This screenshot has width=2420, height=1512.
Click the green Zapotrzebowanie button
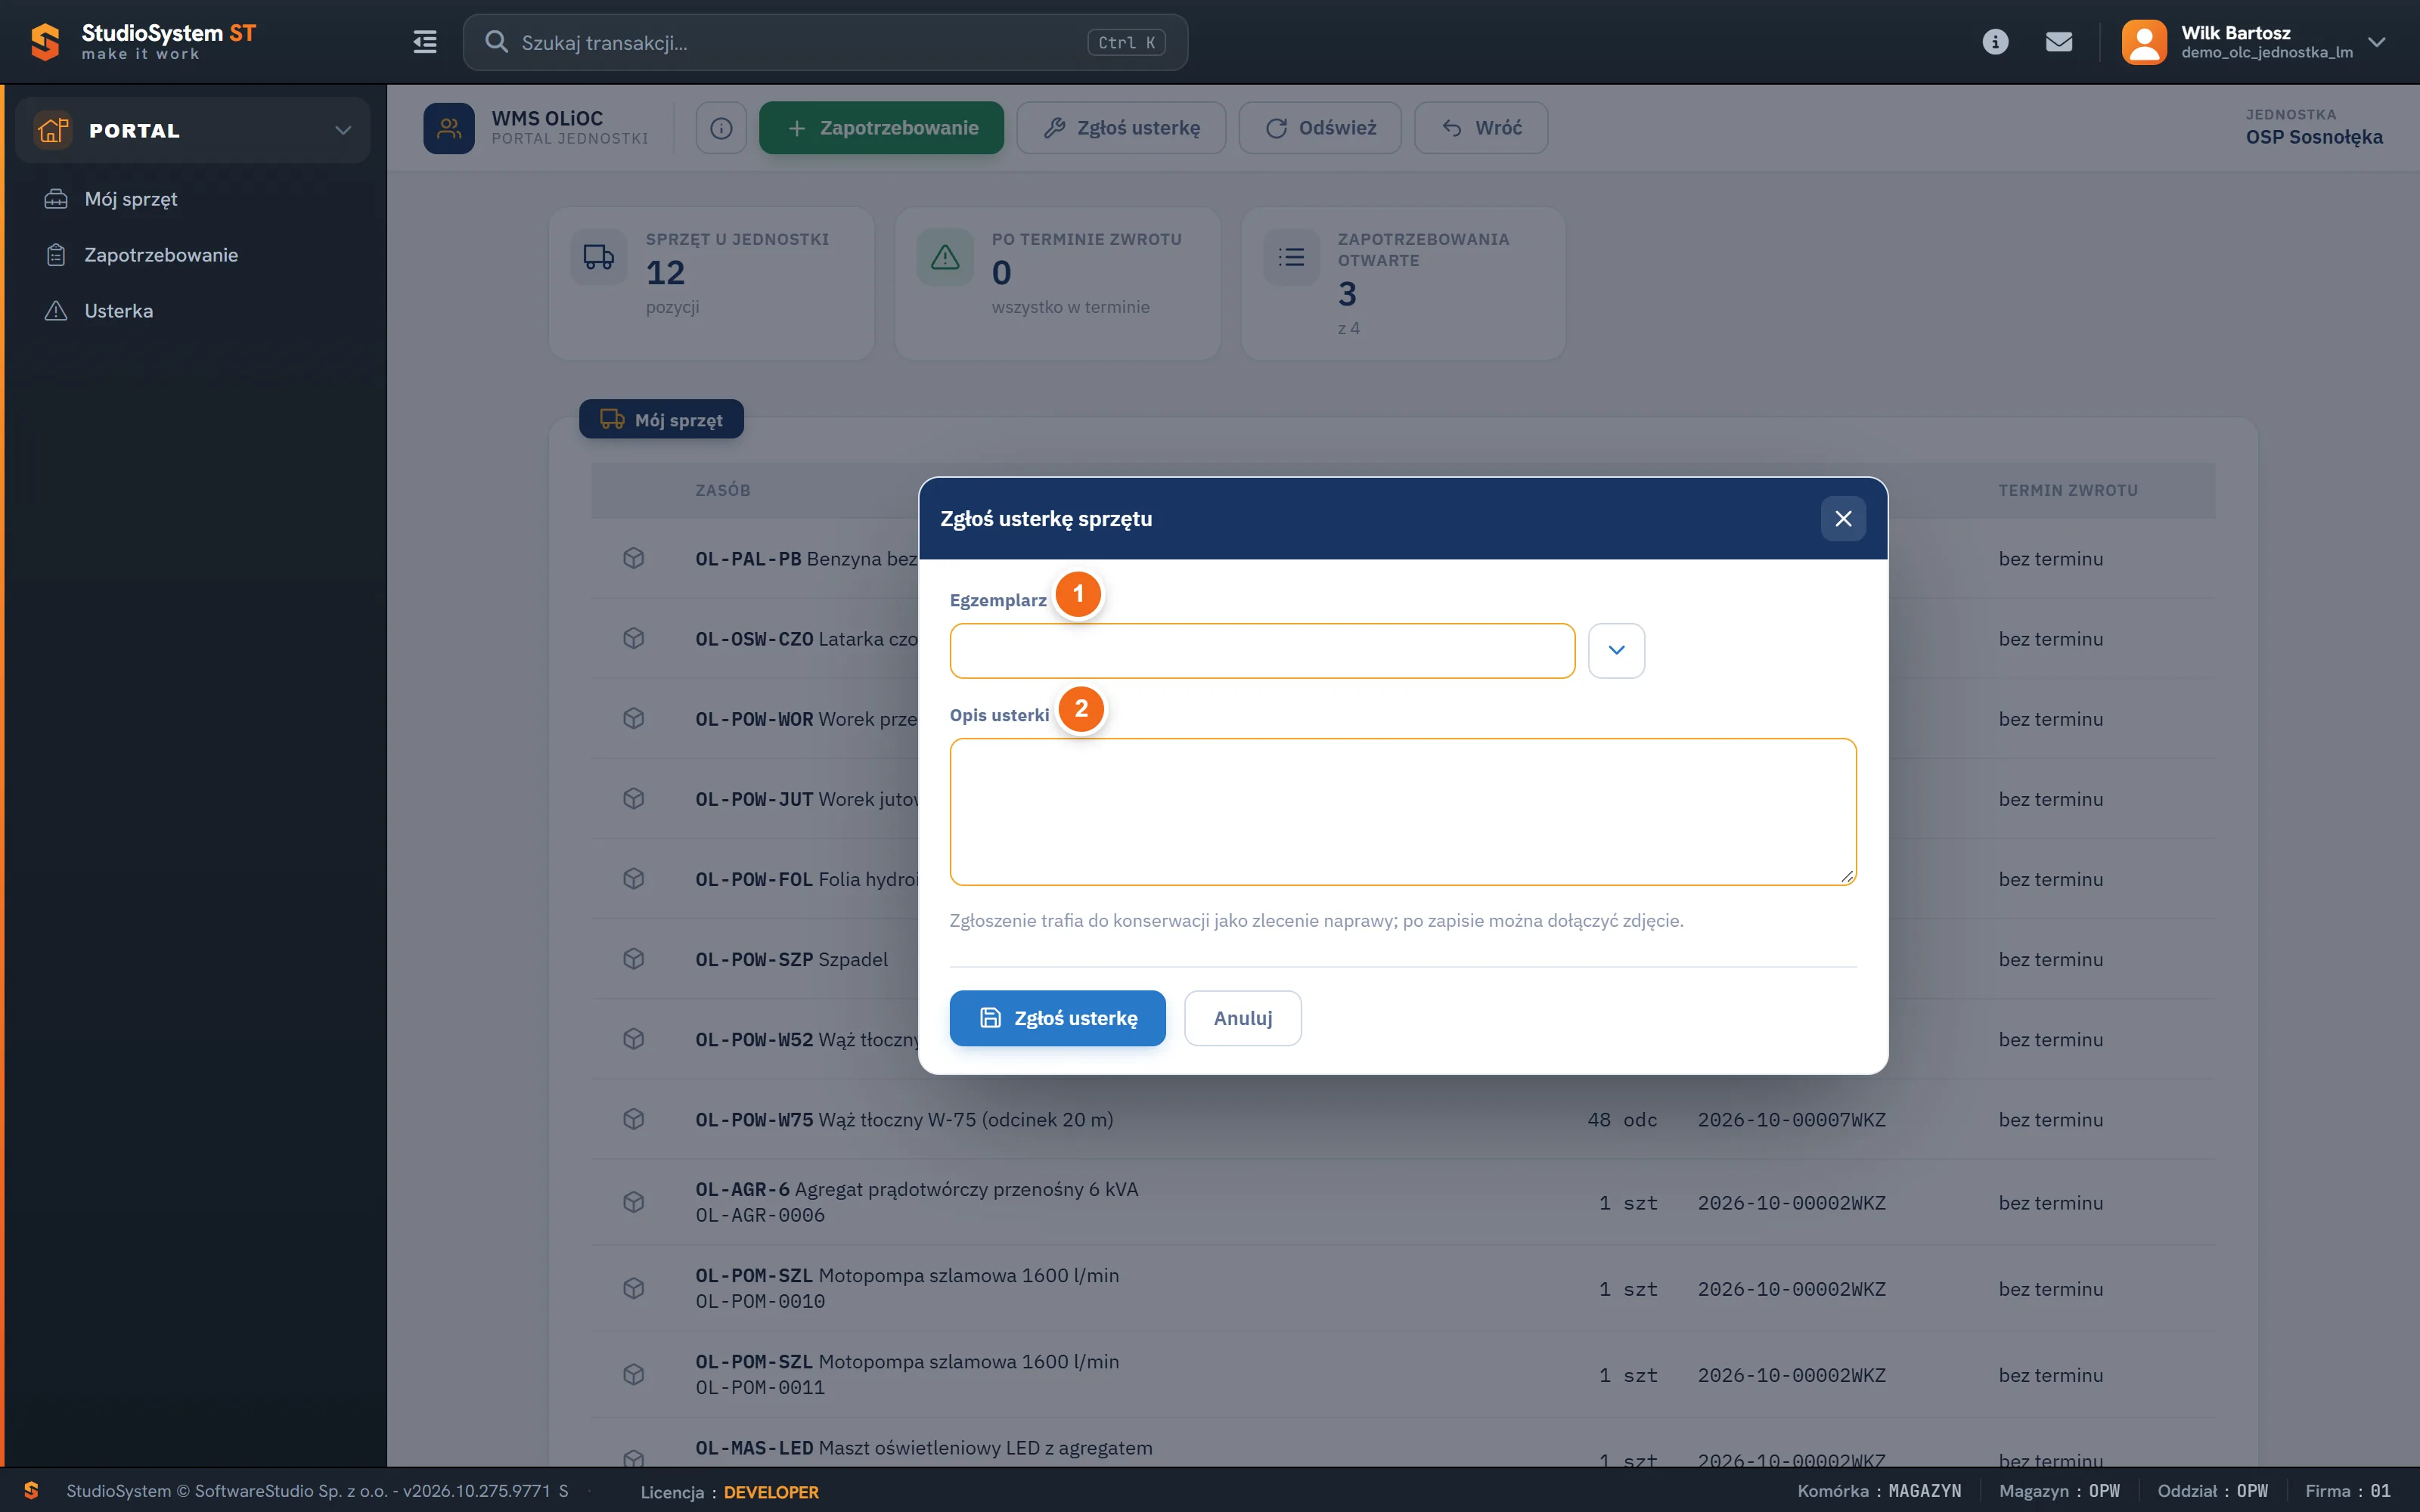pyautogui.click(x=881, y=128)
